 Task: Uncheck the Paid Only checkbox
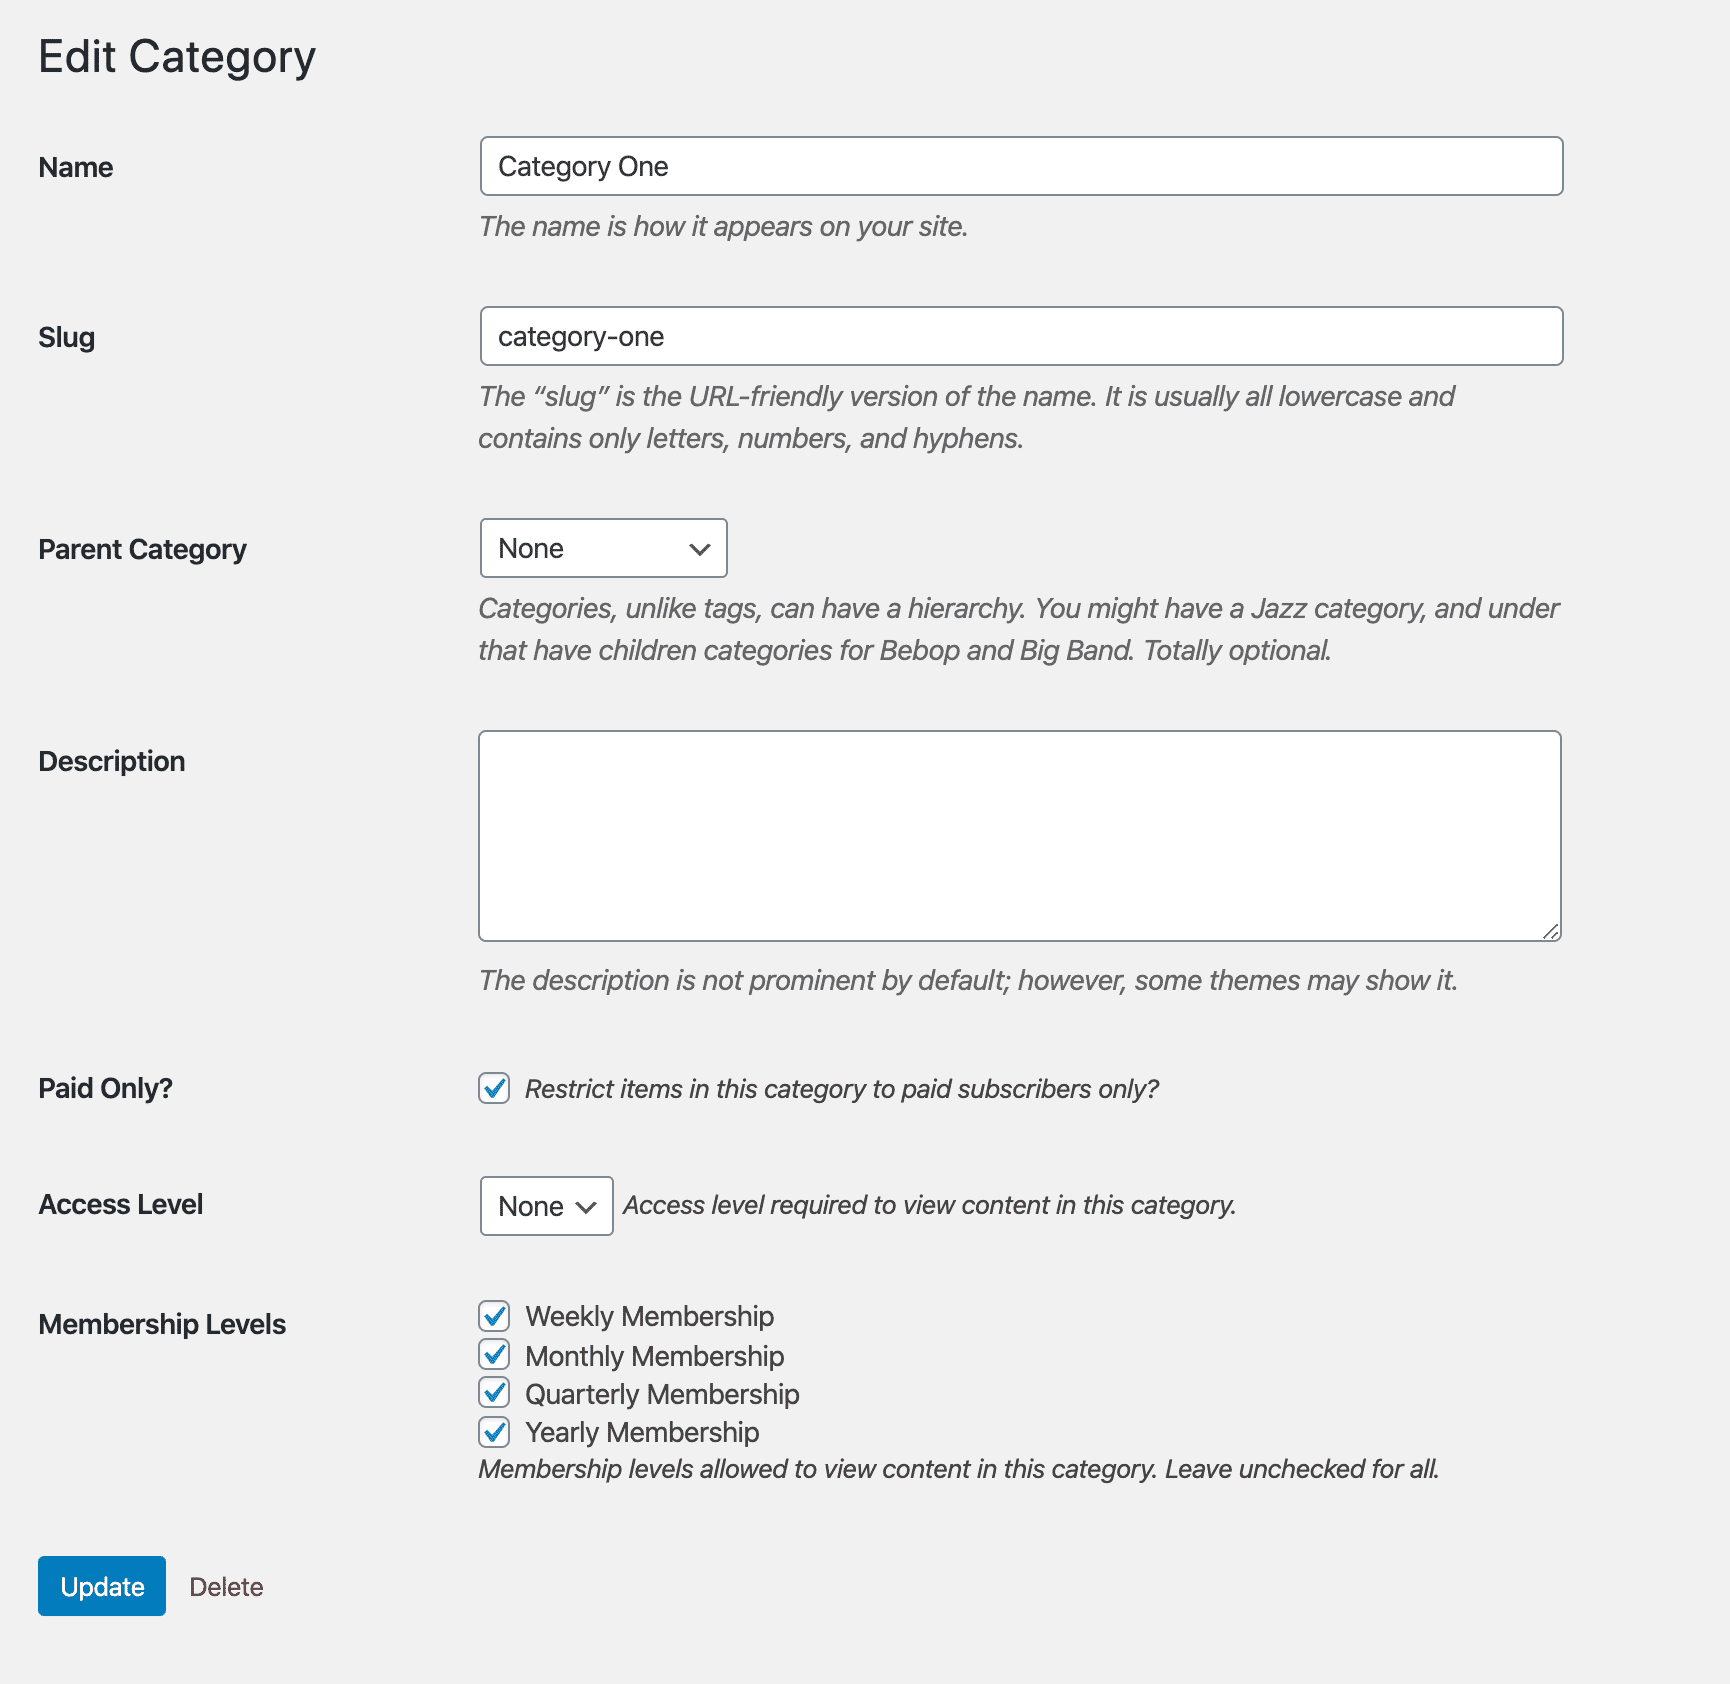point(494,1088)
